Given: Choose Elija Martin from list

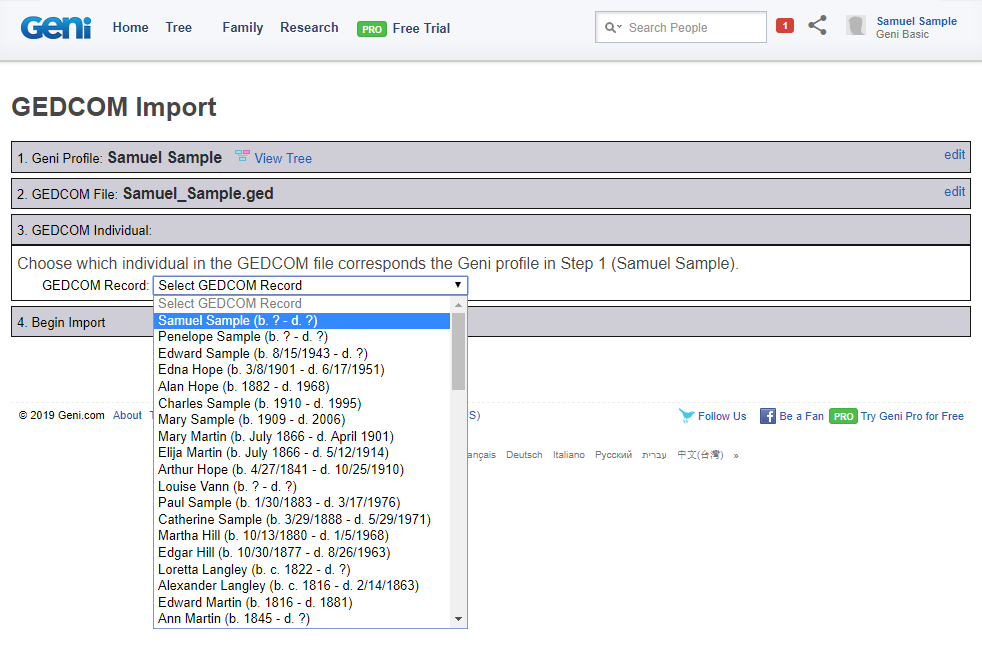Looking at the screenshot, I should [x=301, y=453].
